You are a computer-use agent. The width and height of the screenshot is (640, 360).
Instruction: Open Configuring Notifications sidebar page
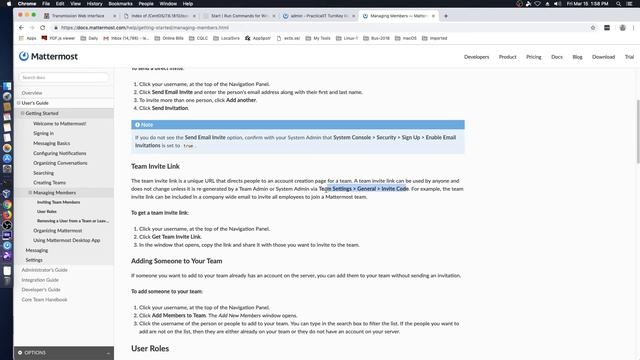60,153
